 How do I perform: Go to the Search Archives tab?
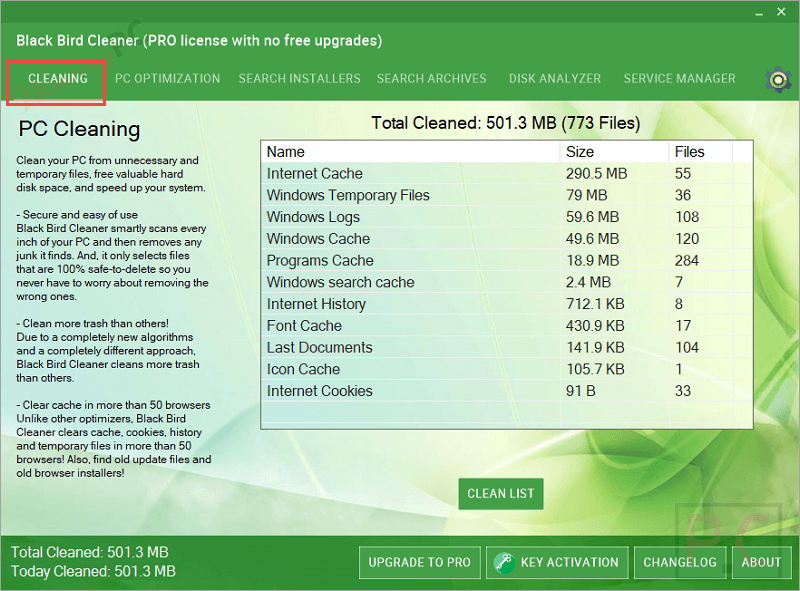pyautogui.click(x=431, y=78)
